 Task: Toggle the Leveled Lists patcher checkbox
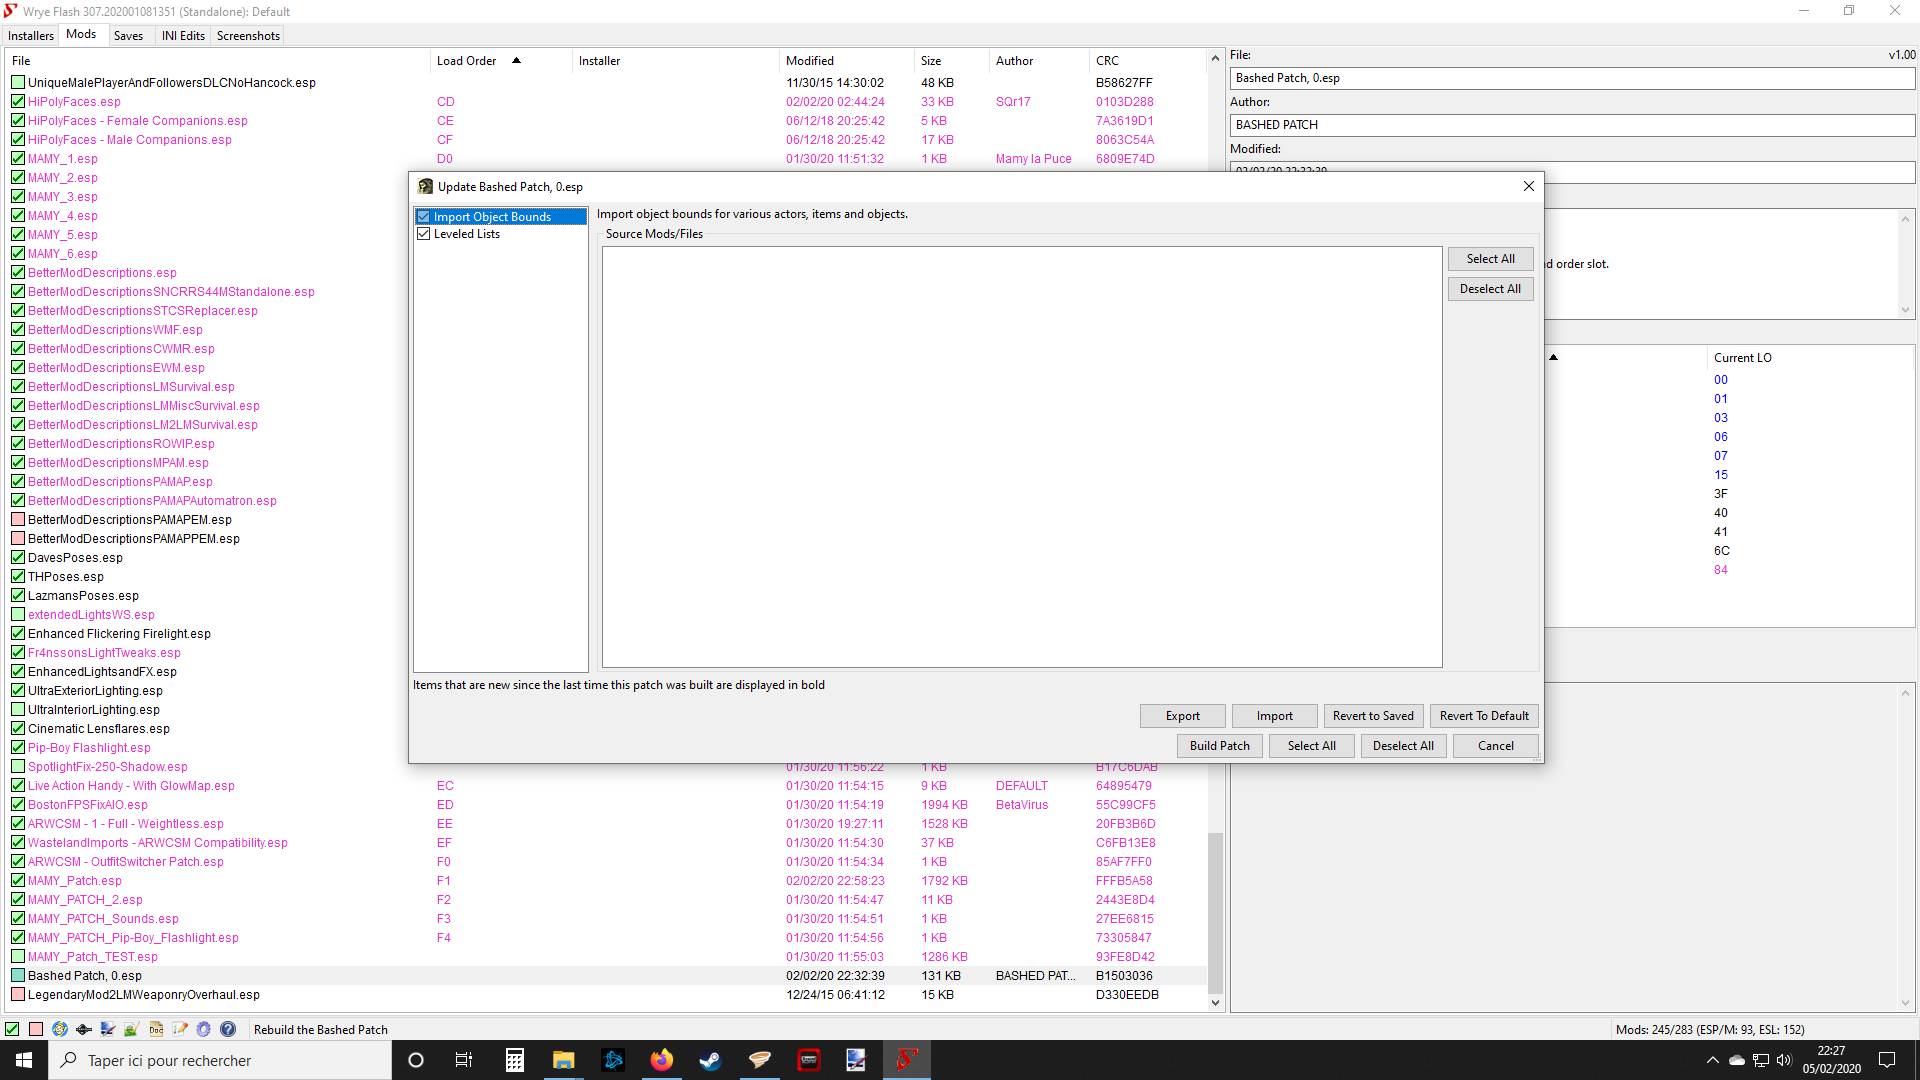click(x=424, y=234)
